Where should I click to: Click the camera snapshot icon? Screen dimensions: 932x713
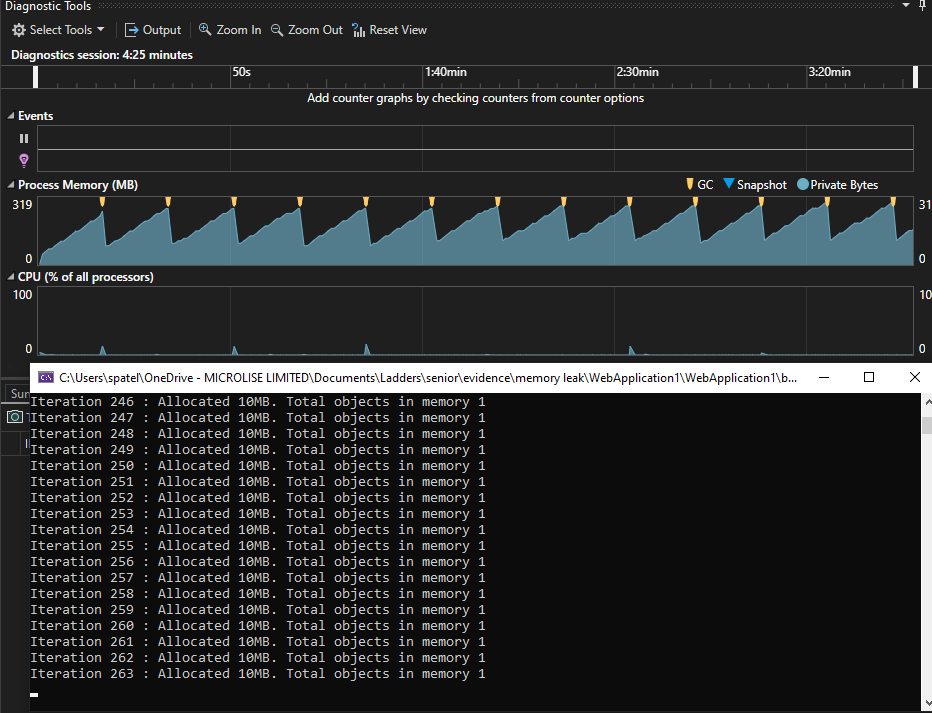[15, 417]
